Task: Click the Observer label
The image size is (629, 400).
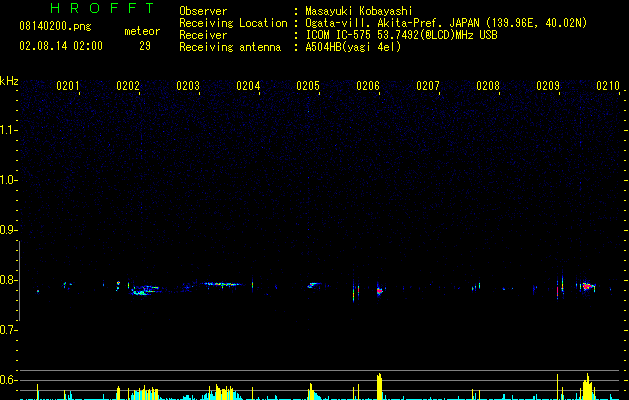Action: [203, 11]
